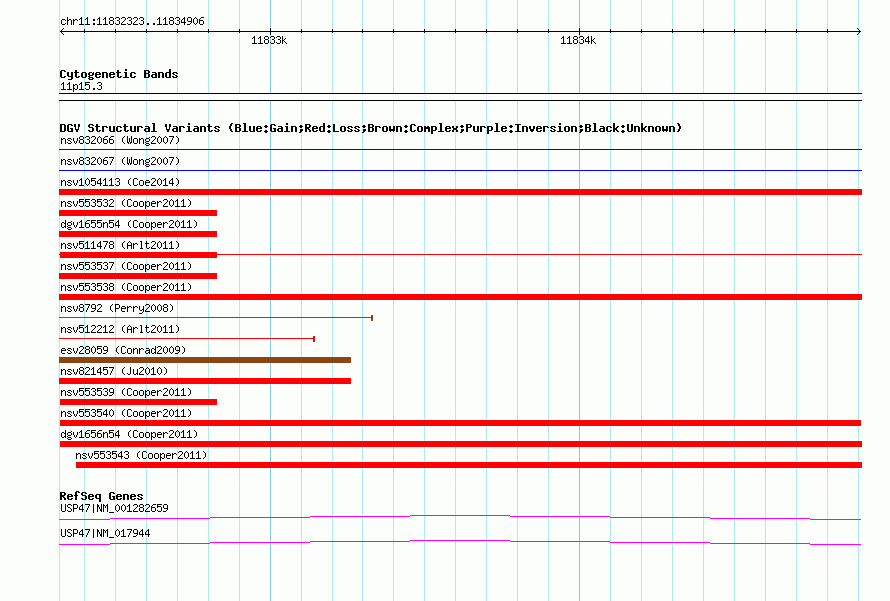Image resolution: width=890 pixels, height=601 pixels.
Task: Select the thin red line of nsv512212
Action: click(187, 339)
